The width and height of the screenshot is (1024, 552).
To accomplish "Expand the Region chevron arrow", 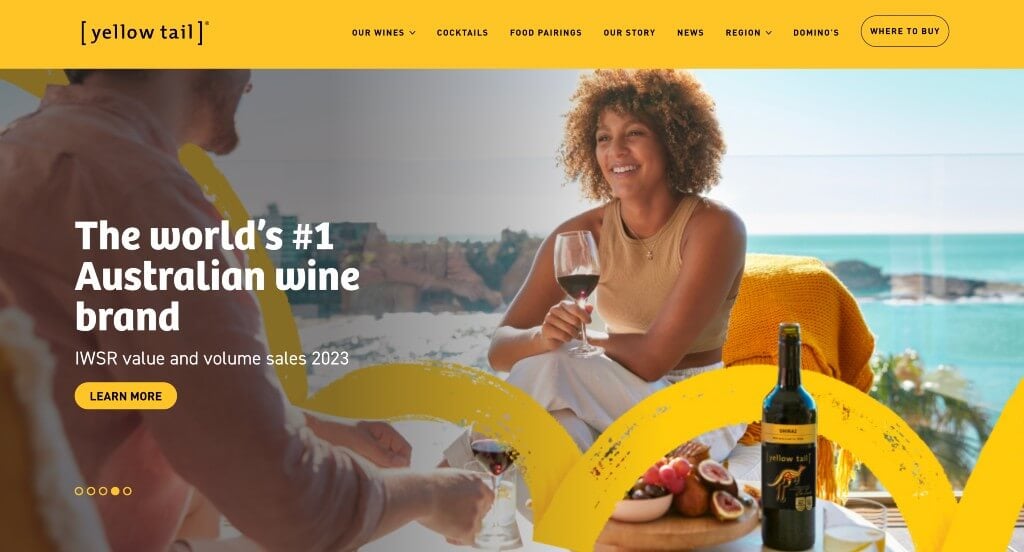I will [769, 33].
